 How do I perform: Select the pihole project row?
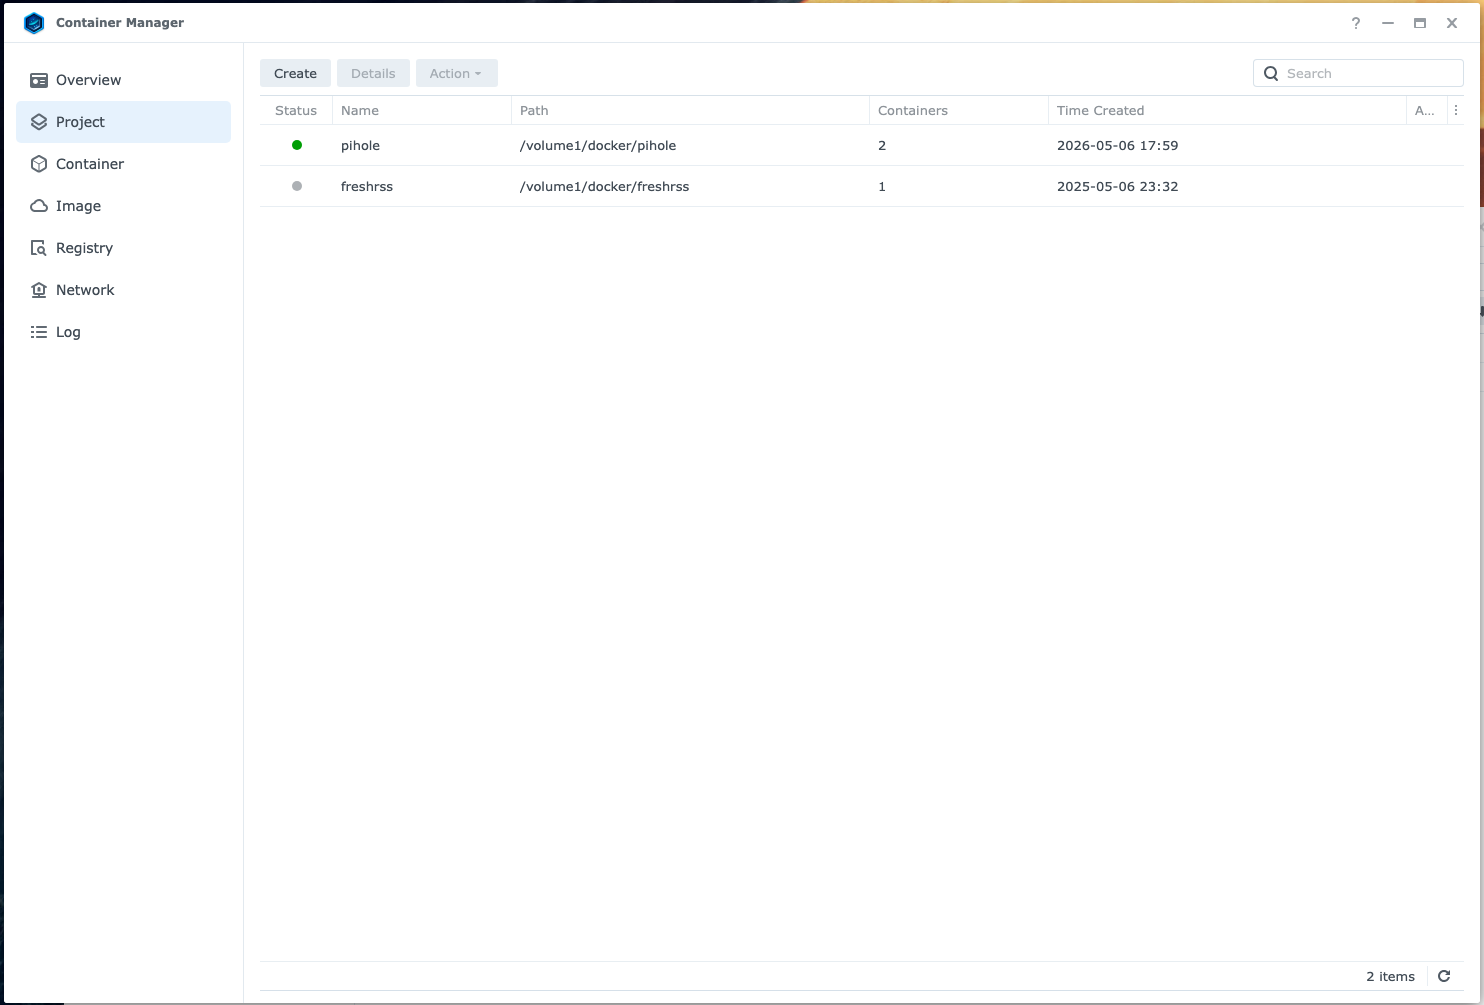pyautogui.click(x=861, y=145)
